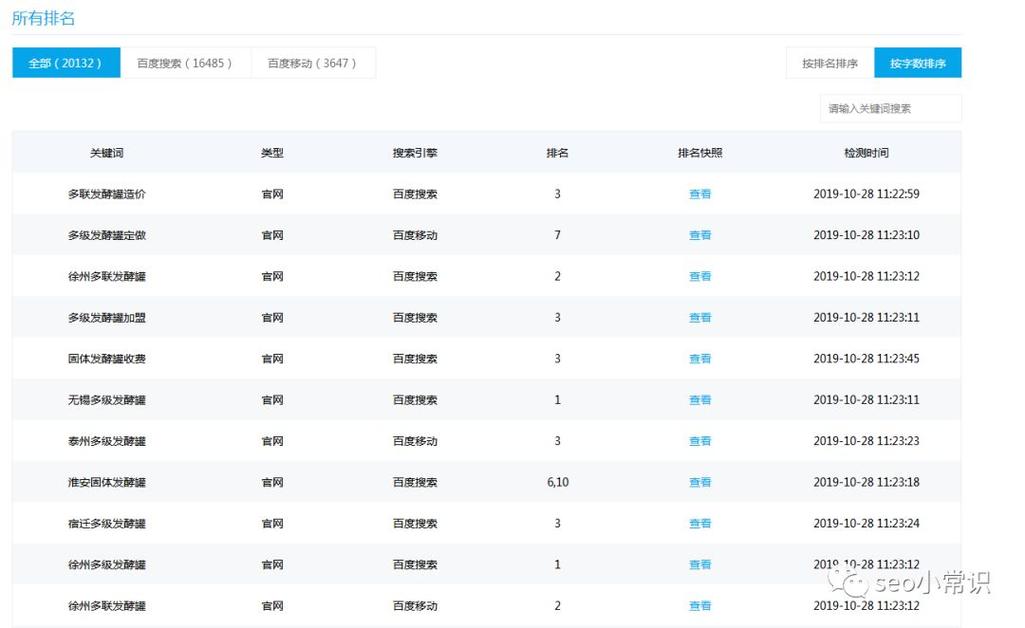Viewport: 1025px width, 628px height.
Task: Sort by ranking with 按排名排序
Action: 830,63
